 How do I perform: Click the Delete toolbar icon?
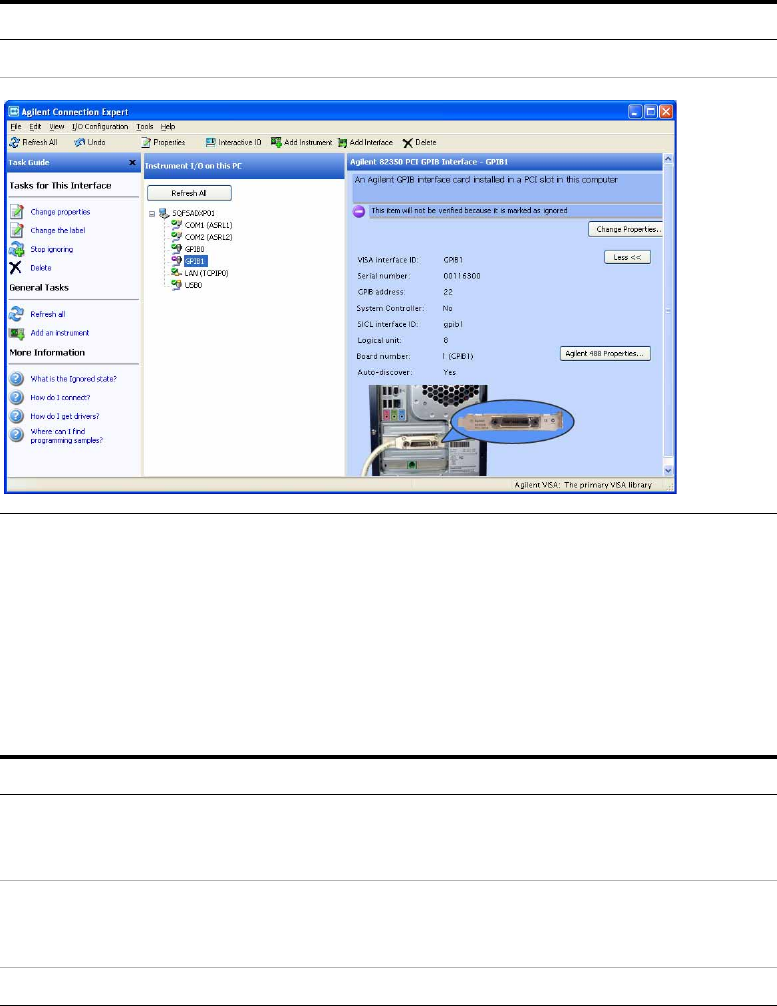[x=407, y=142]
